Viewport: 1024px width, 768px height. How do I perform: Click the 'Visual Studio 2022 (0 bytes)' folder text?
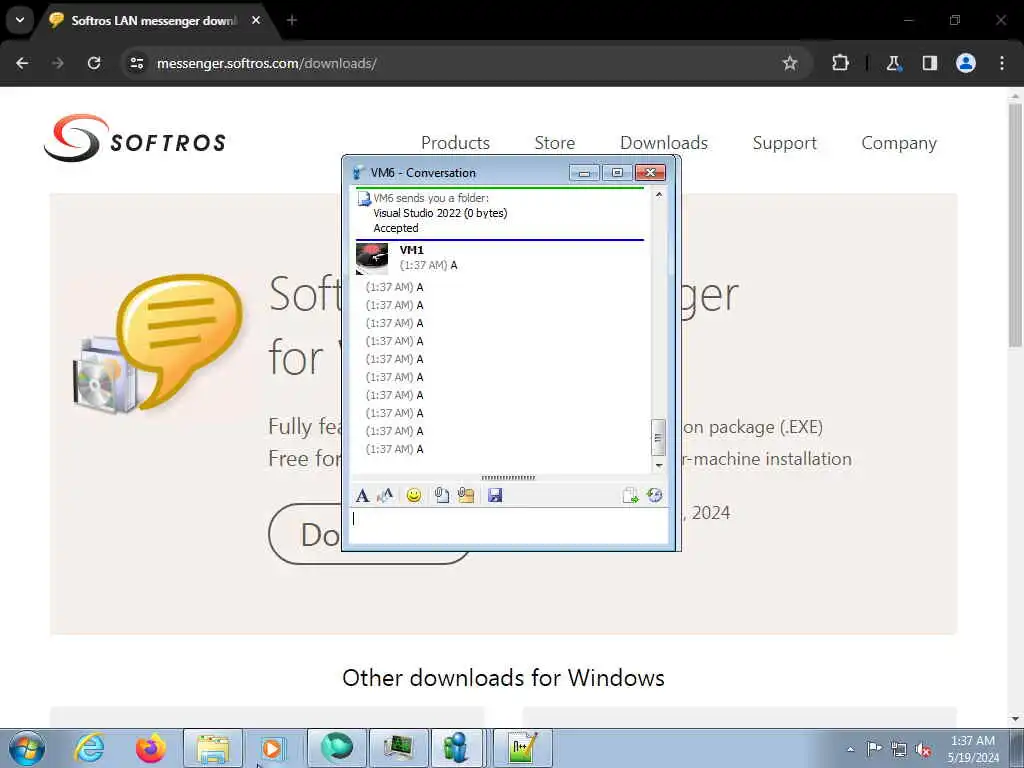[440, 213]
